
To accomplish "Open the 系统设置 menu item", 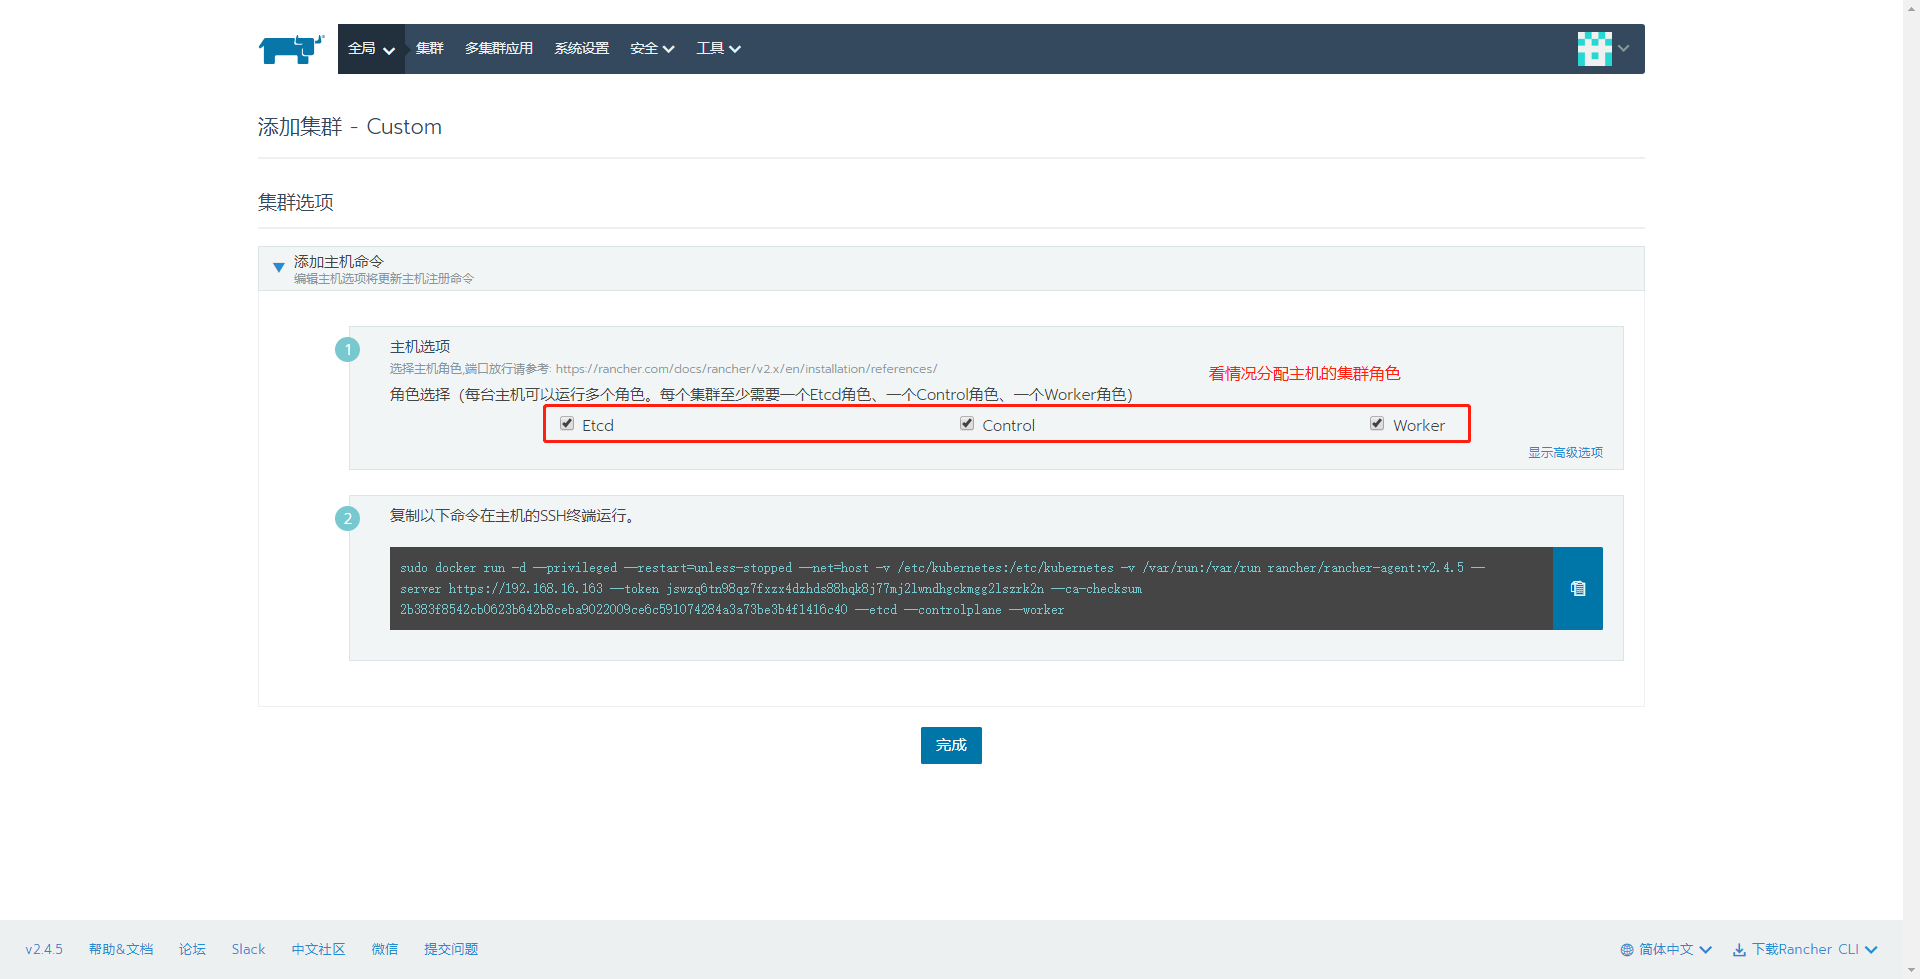I will coord(582,49).
